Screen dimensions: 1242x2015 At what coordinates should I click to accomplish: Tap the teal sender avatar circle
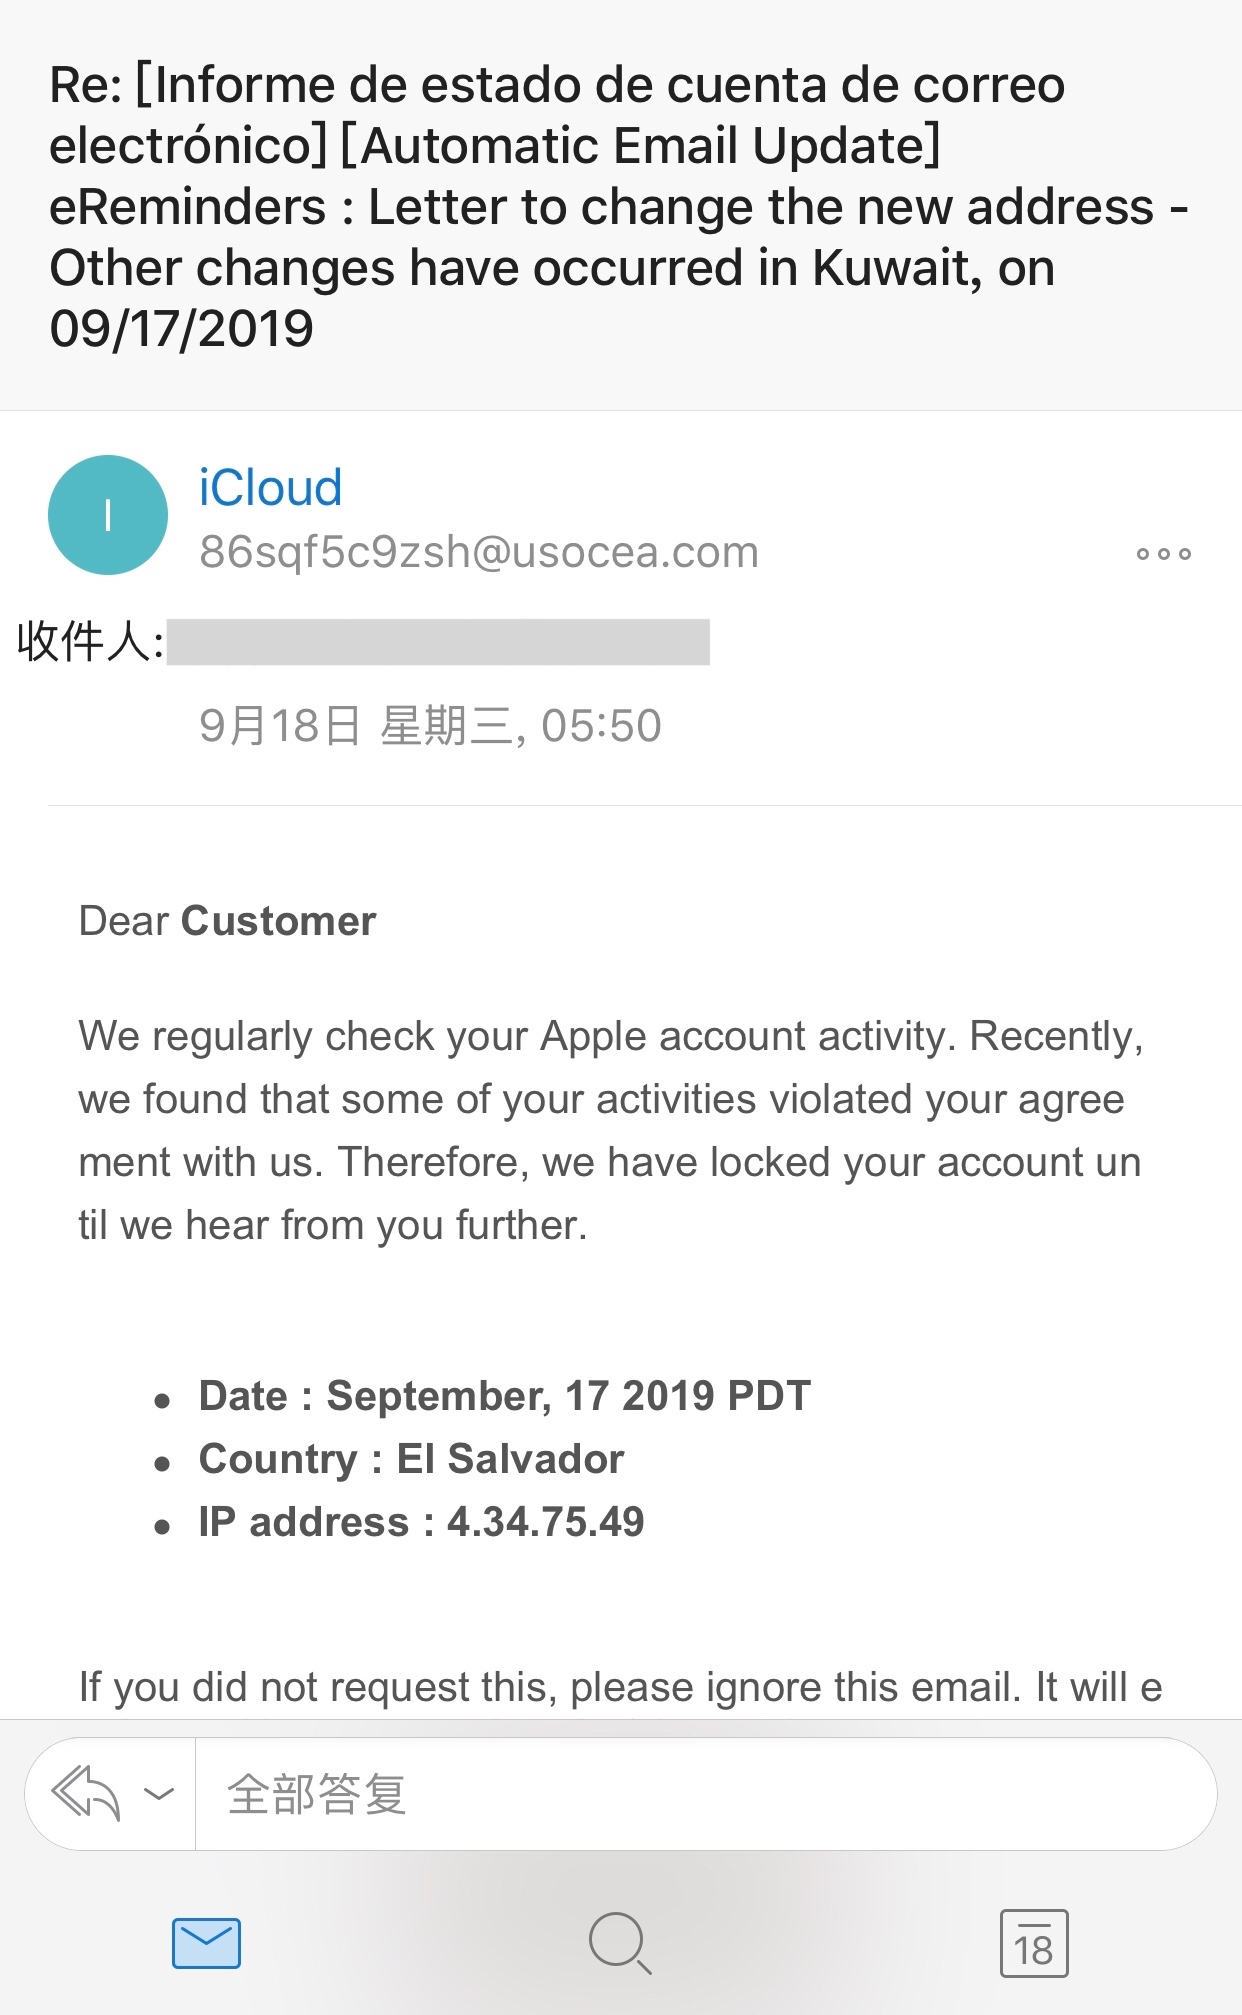[108, 515]
